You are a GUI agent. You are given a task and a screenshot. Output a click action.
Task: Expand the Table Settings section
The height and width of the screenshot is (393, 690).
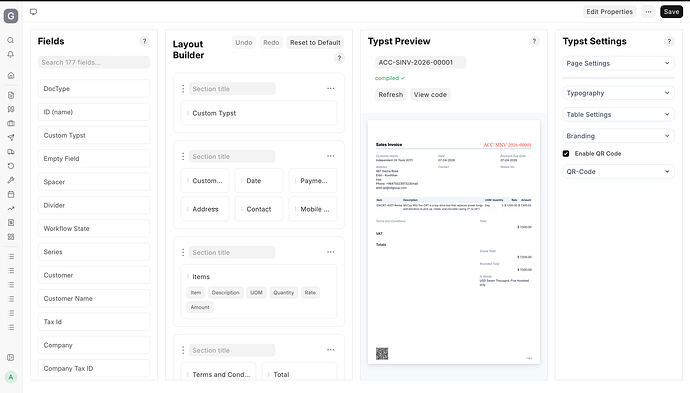[618, 114]
